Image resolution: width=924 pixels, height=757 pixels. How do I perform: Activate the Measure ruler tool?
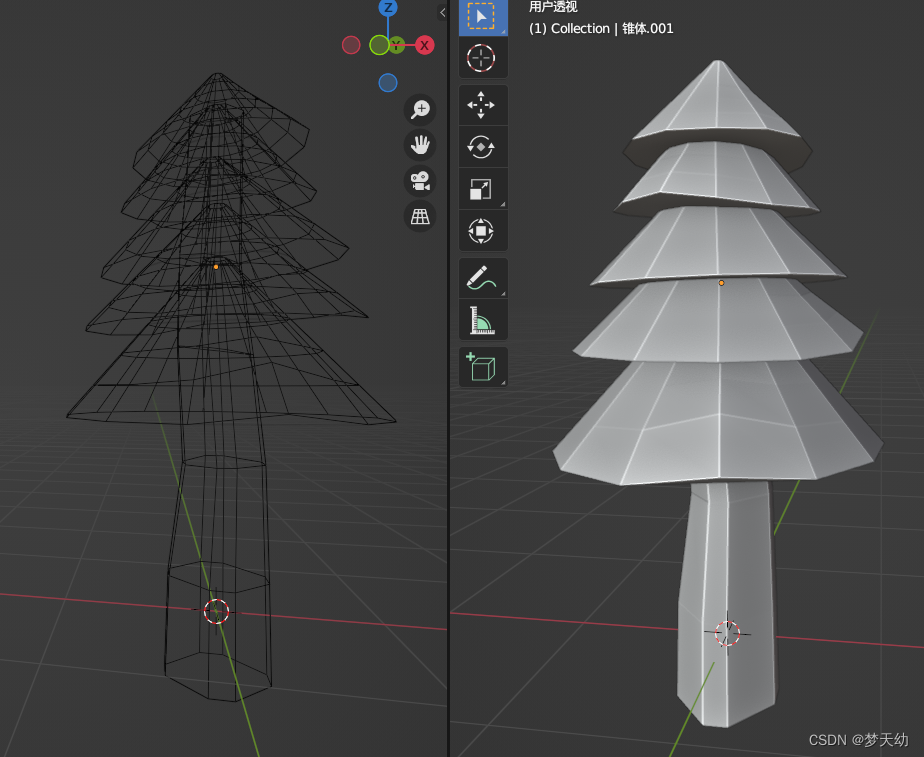pyautogui.click(x=483, y=320)
